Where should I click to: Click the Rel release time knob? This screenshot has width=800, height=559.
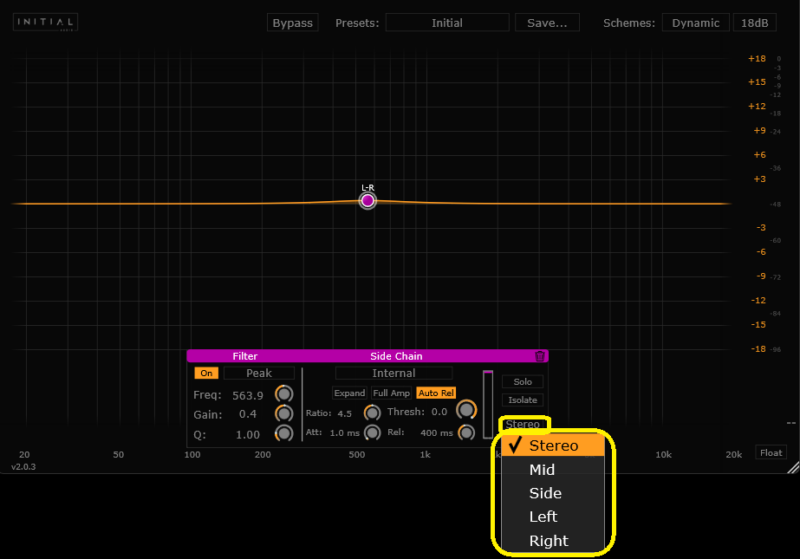[466, 432]
